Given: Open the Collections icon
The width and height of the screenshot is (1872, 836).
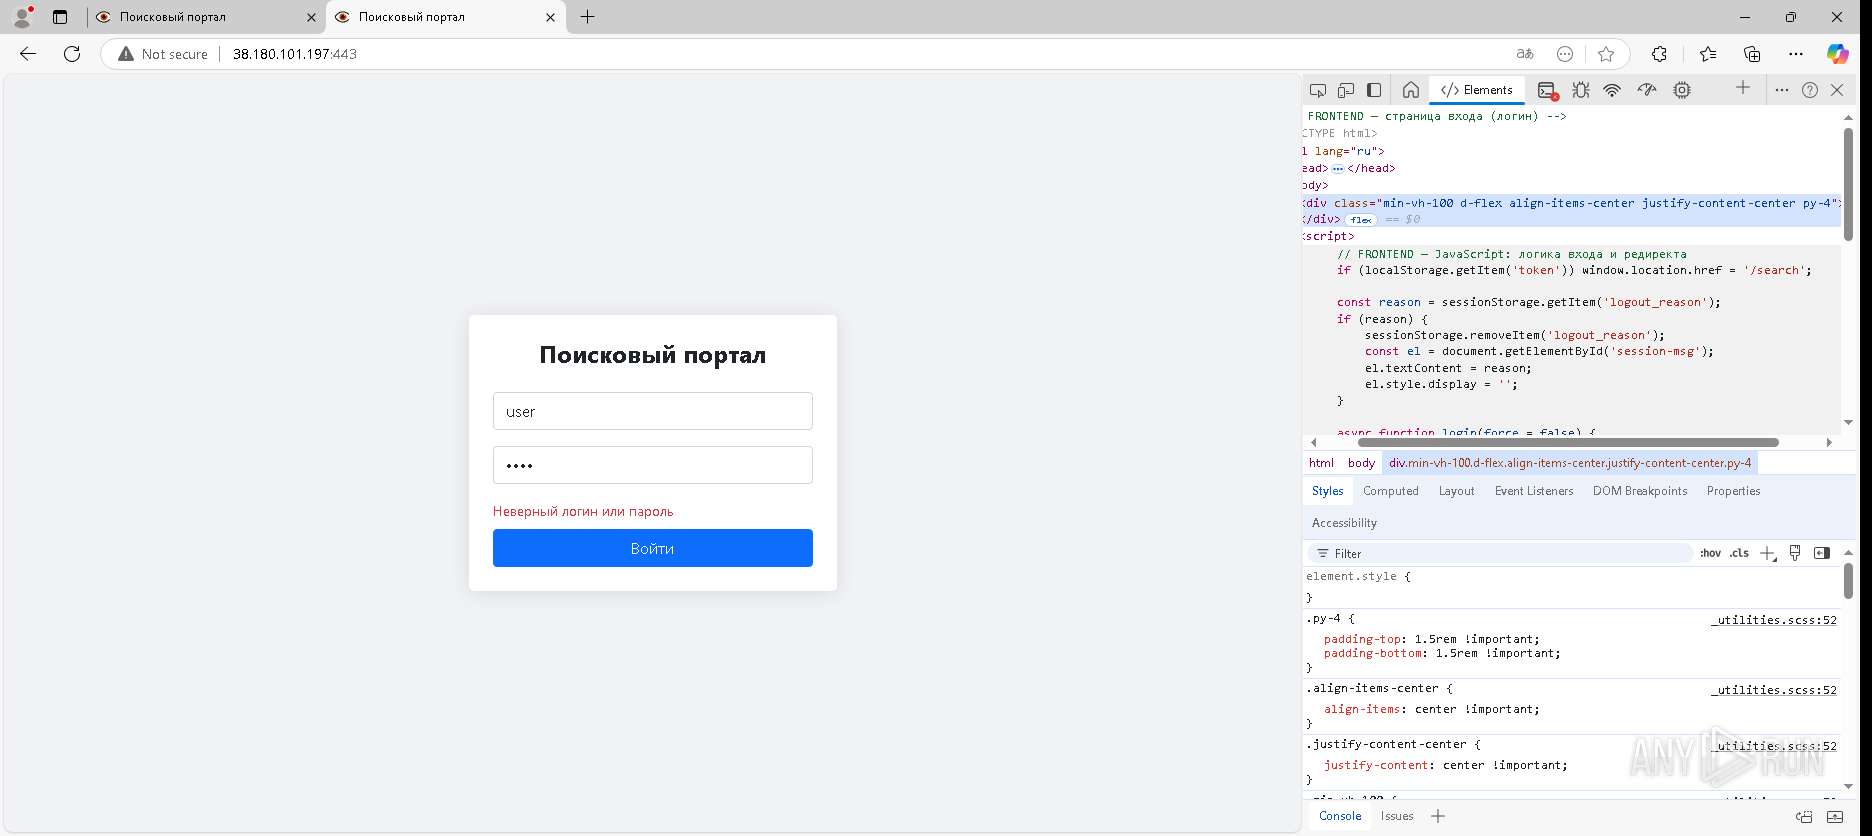Looking at the screenshot, I should (1752, 54).
